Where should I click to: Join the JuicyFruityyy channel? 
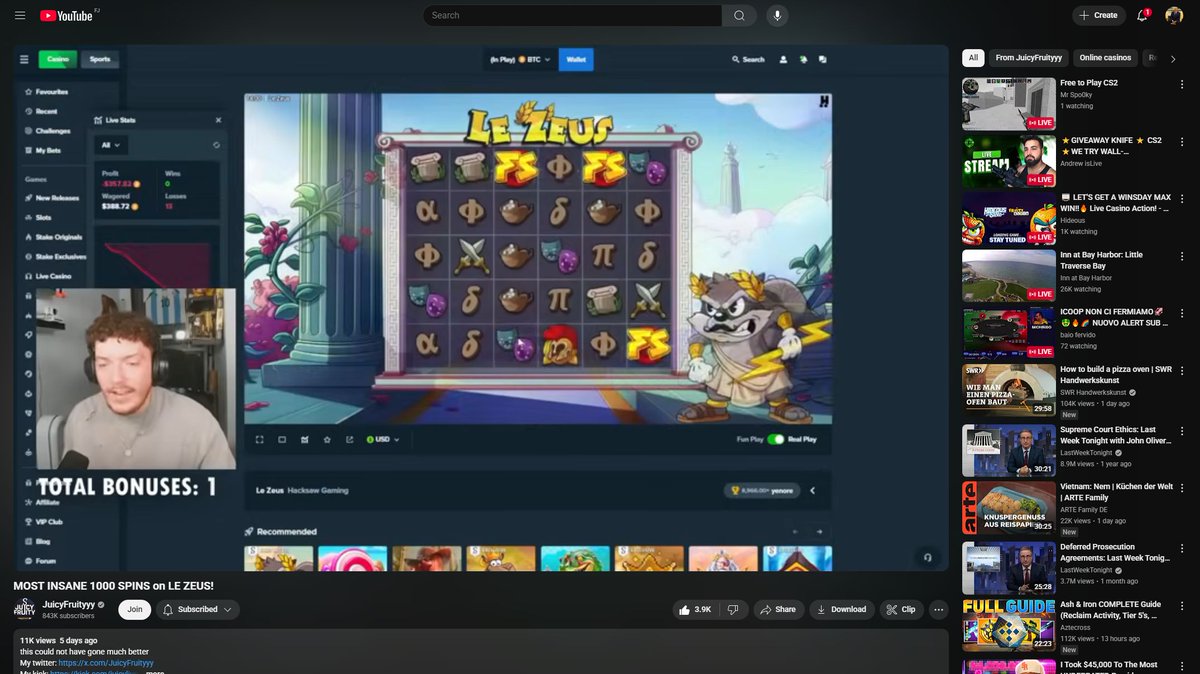point(134,609)
